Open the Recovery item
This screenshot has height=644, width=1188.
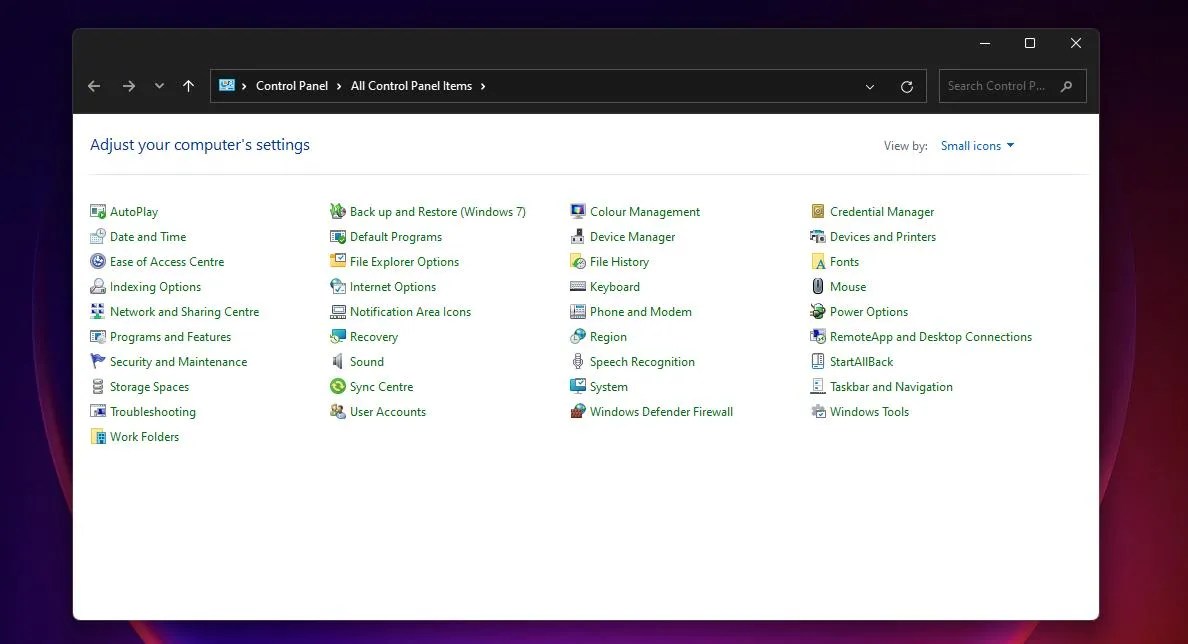(x=372, y=336)
